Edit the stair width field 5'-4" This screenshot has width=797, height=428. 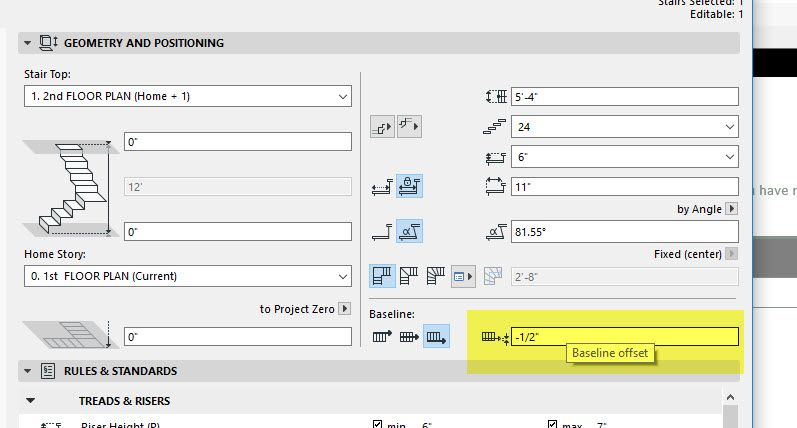(x=625, y=97)
